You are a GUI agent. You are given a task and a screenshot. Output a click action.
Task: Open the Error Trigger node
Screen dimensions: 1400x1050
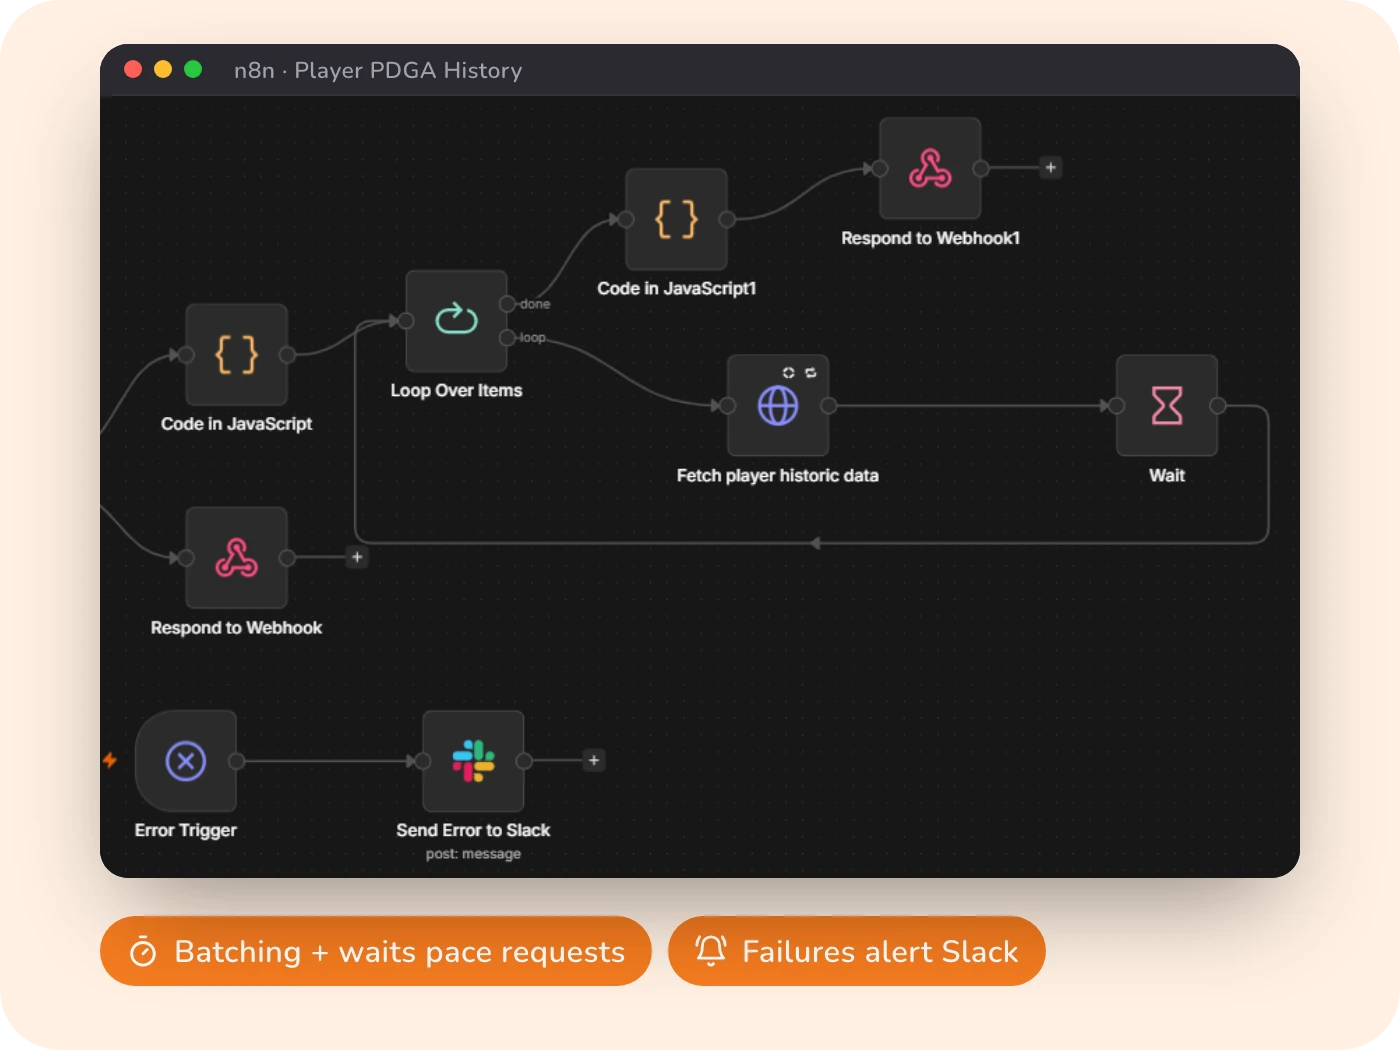186,761
